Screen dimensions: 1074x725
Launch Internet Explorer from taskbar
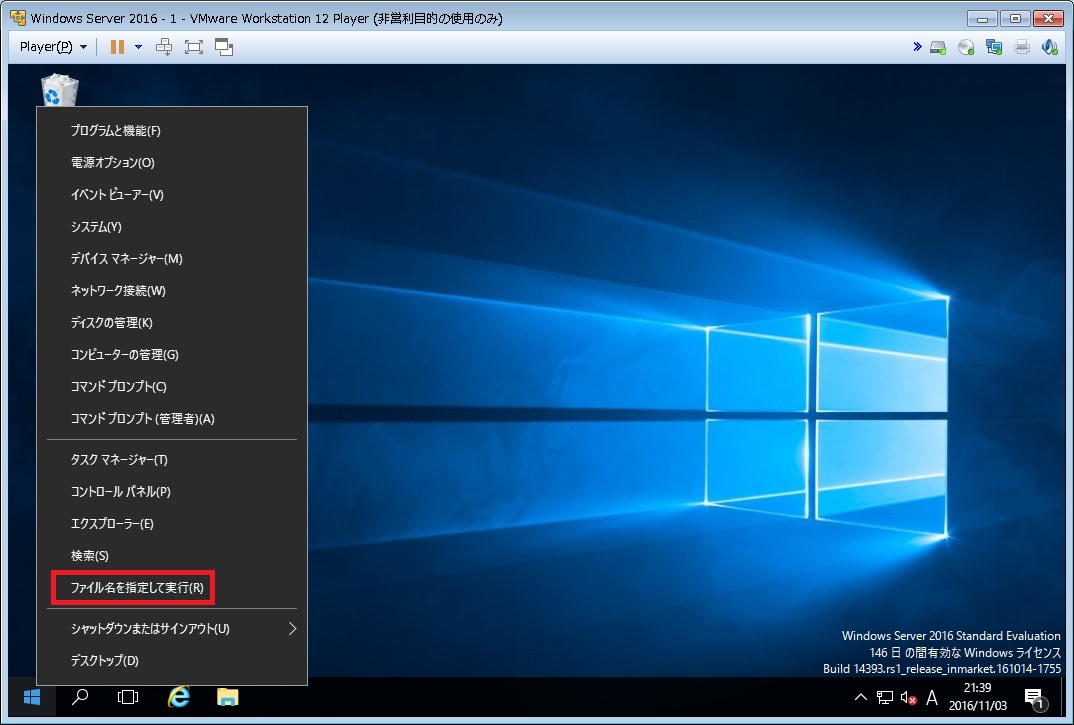click(x=179, y=698)
